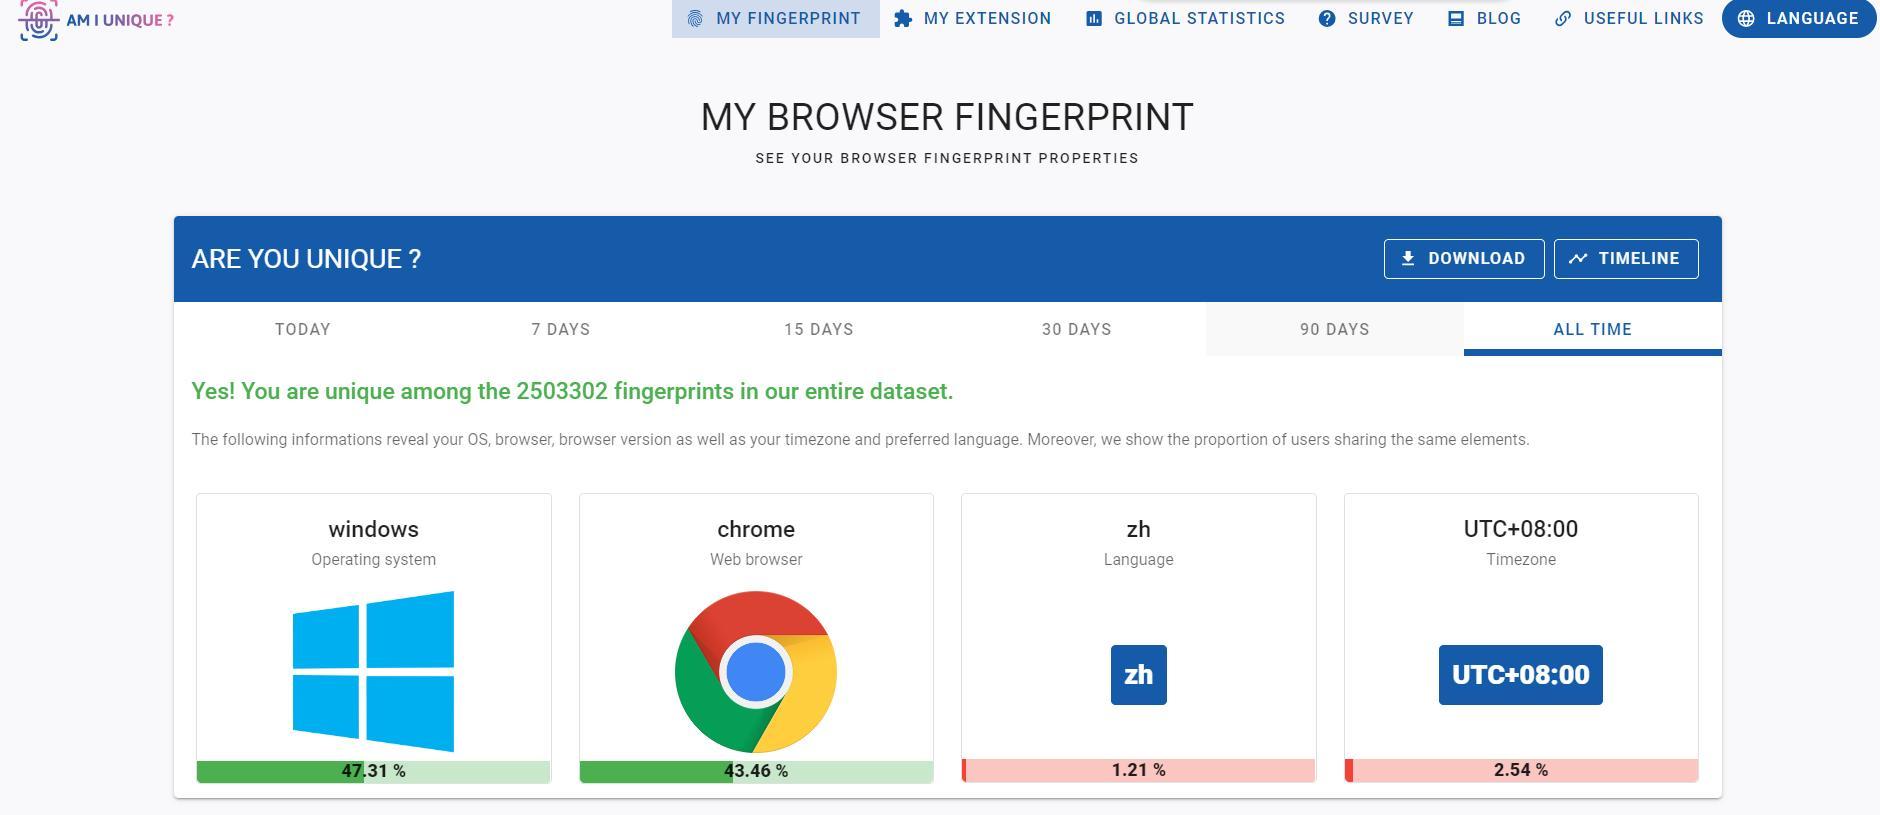Image resolution: width=1880 pixels, height=815 pixels.
Task: Click the Chrome browser logo
Action: click(756, 671)
